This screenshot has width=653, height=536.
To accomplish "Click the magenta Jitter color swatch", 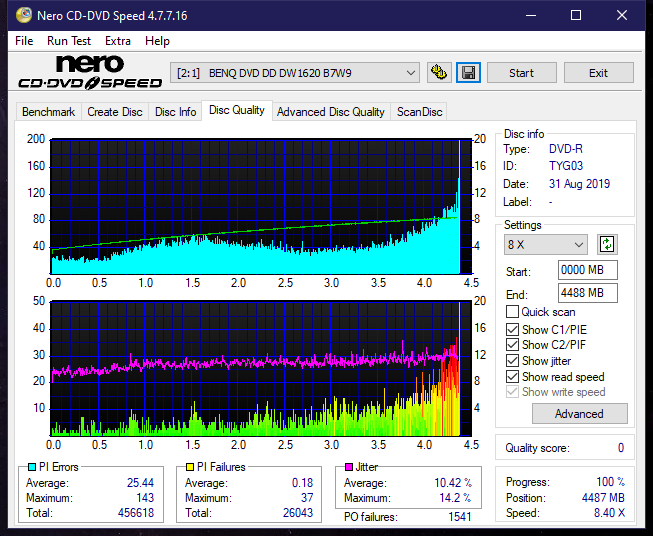I will click(349, 467).
